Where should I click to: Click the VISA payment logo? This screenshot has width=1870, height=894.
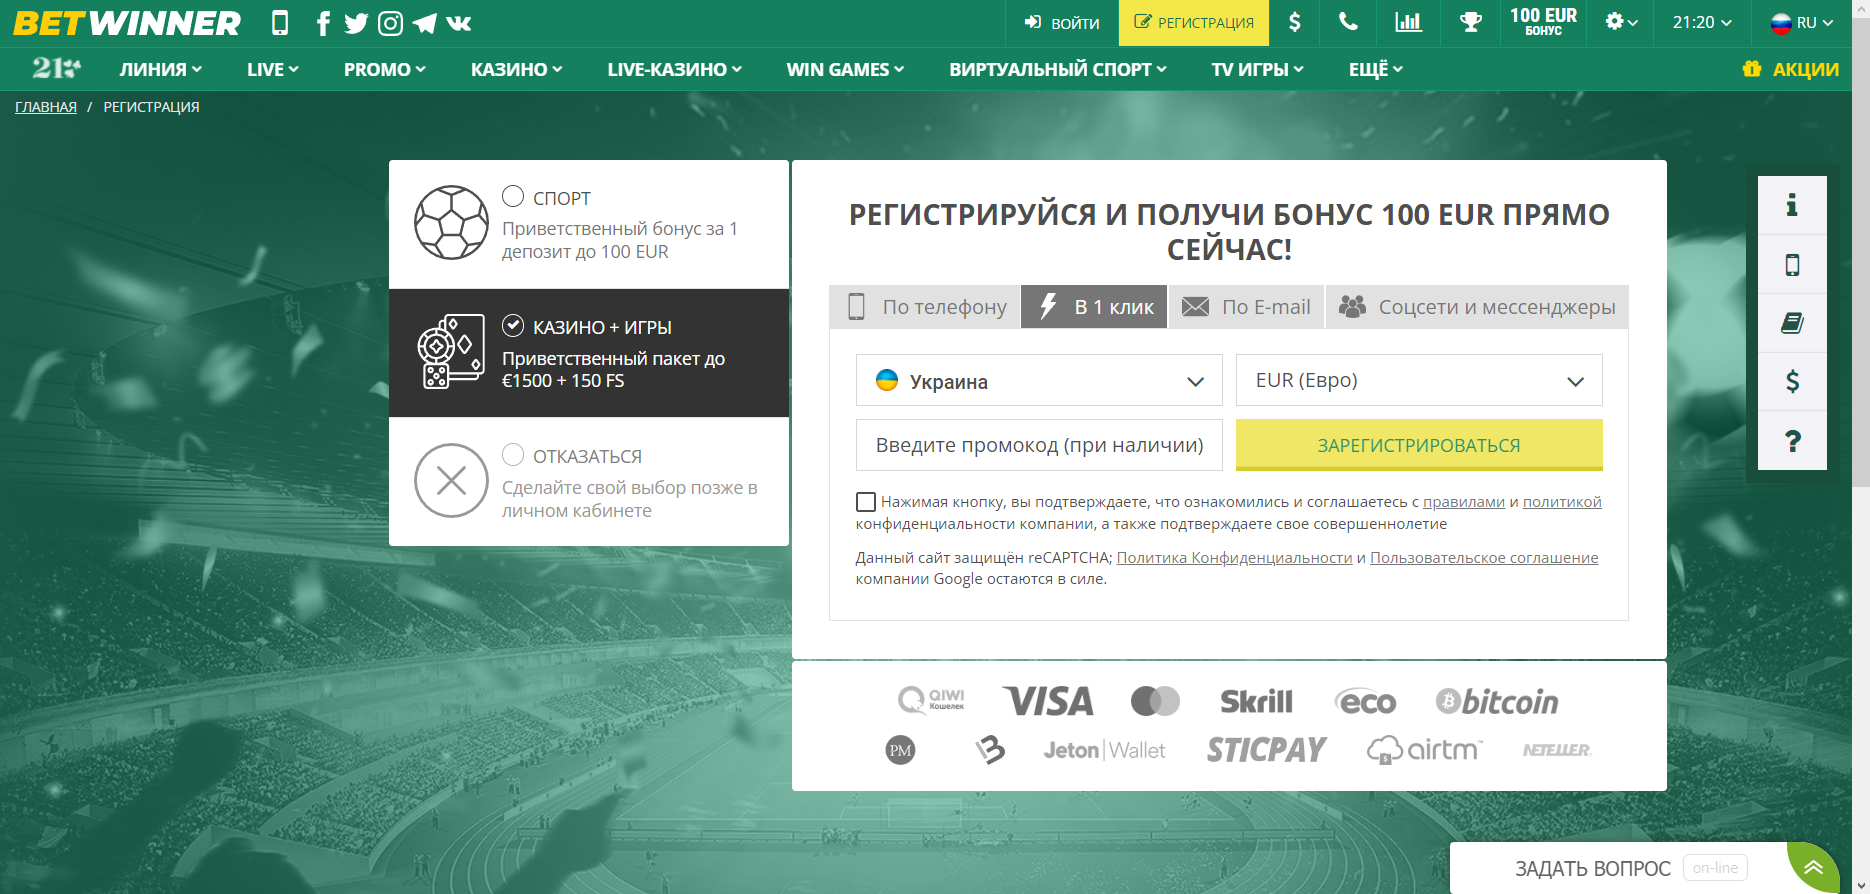coord(1048,701)
